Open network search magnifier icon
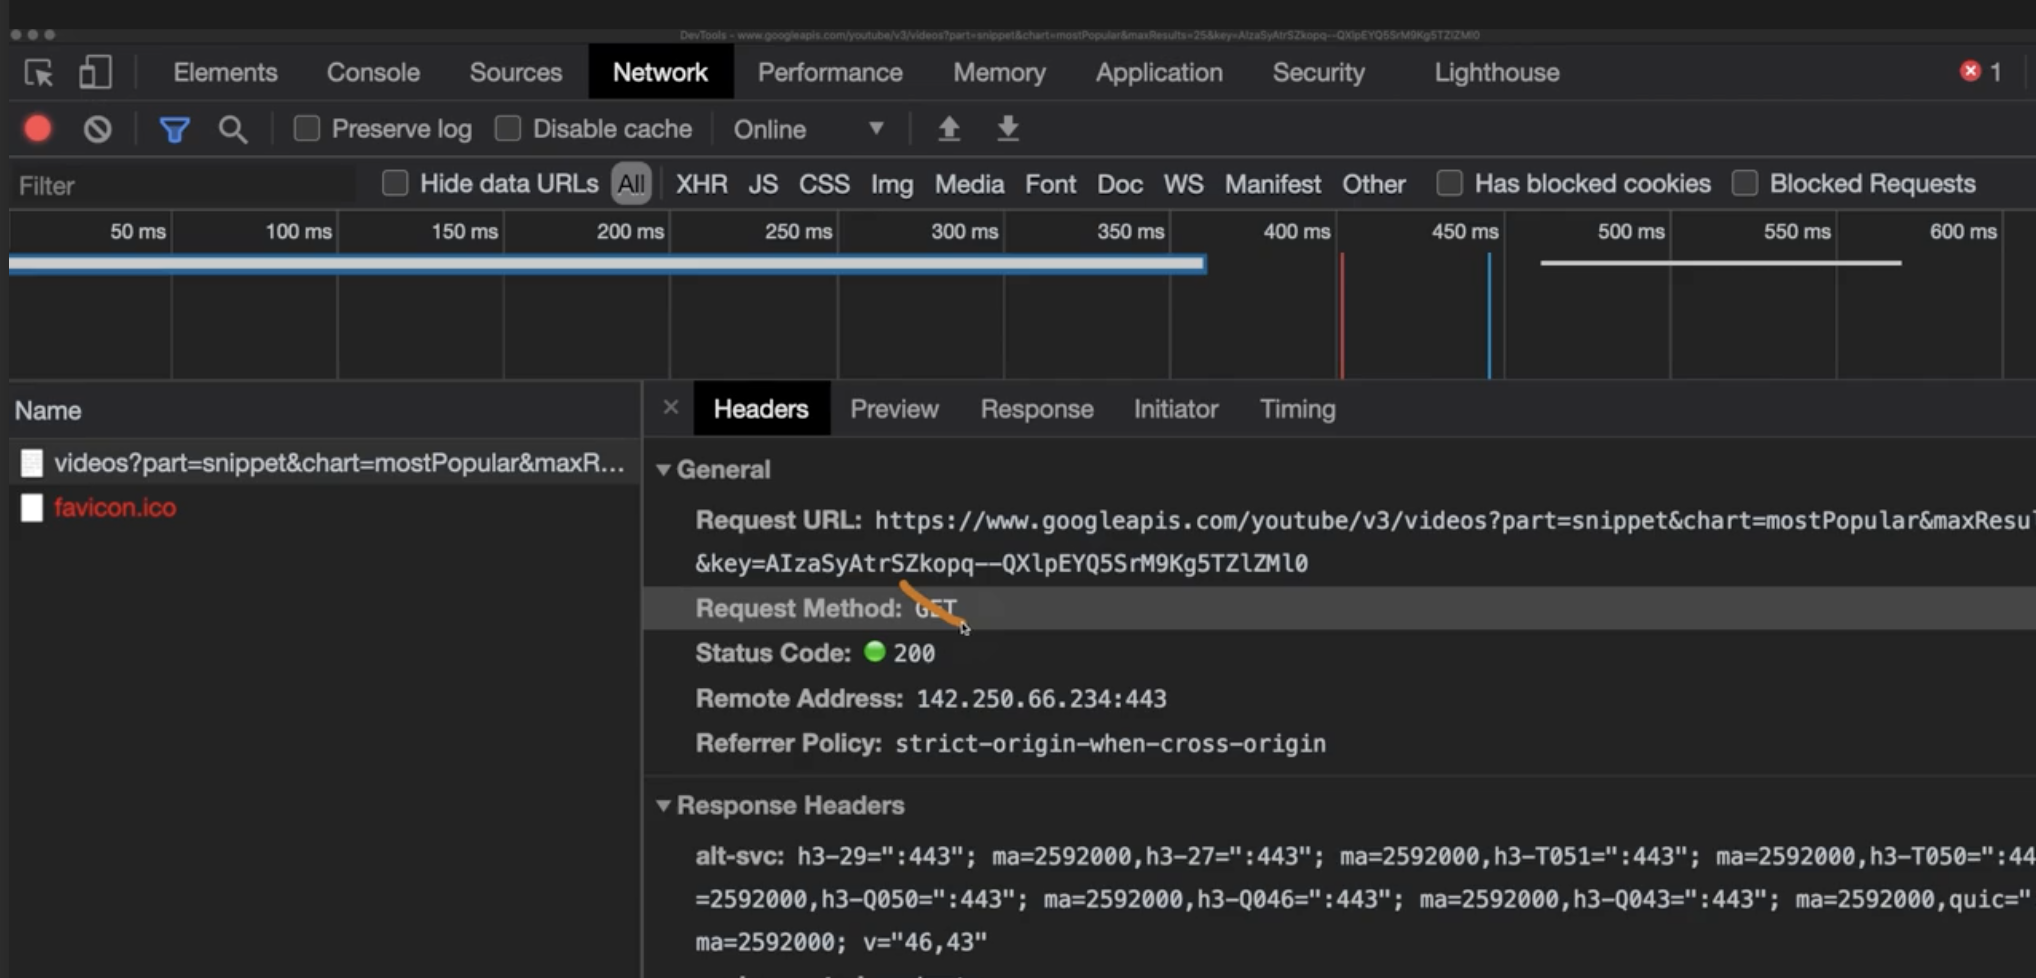The width and height of the screenshot is (2036, 978). pyautogui.click(x=233, y=129)
